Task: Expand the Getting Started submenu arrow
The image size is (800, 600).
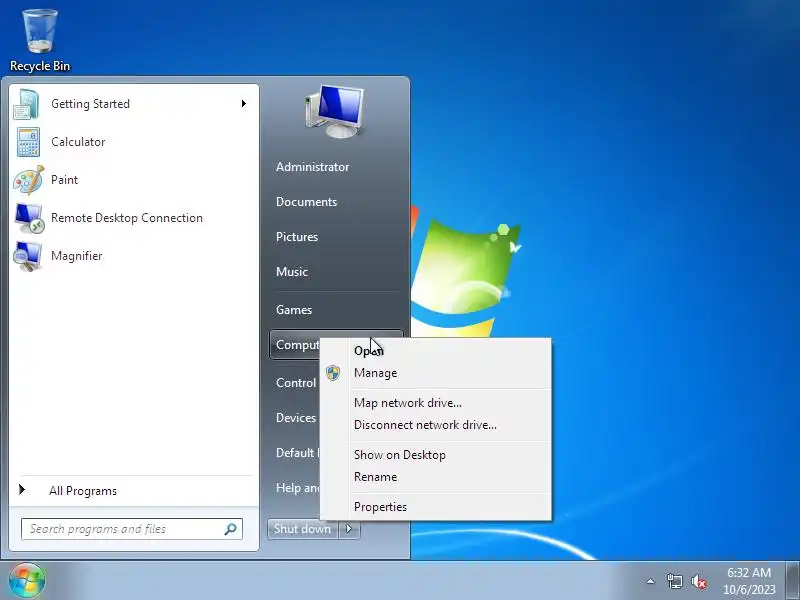Action: click(x=244, y=104)
